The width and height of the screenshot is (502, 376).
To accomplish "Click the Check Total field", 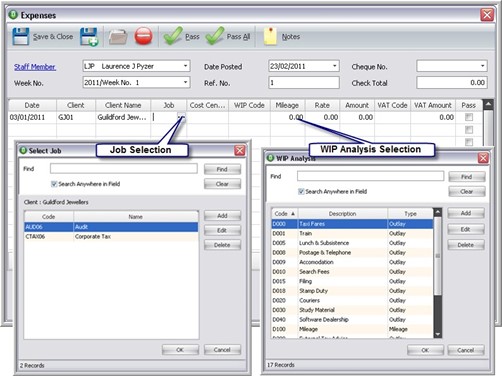I will coord(452,82).
